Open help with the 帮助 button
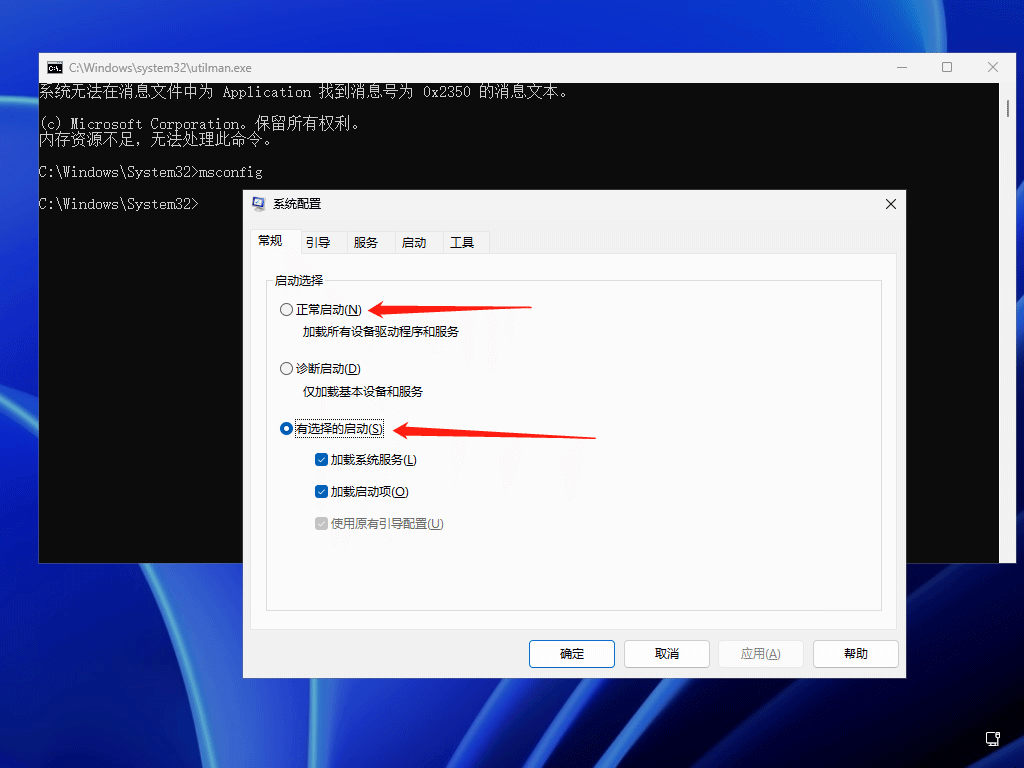The image size is (1024, 768). pyautogui.click(x=855, y=654)
